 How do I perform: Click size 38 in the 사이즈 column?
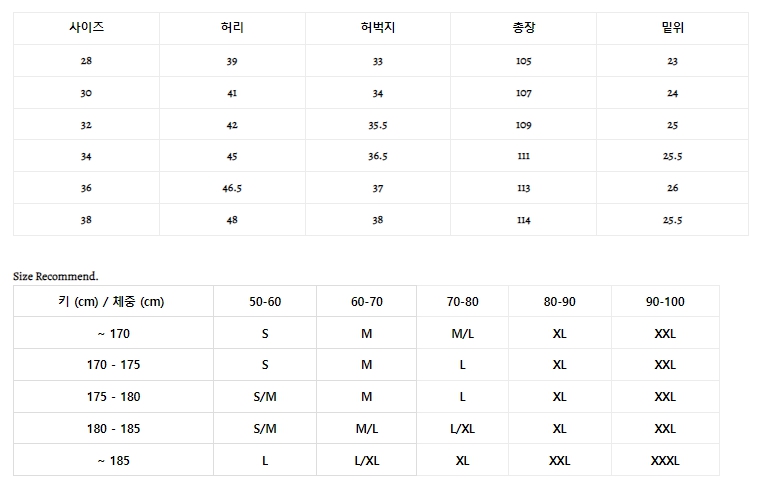pyautogui.click(x=86, y=220)
